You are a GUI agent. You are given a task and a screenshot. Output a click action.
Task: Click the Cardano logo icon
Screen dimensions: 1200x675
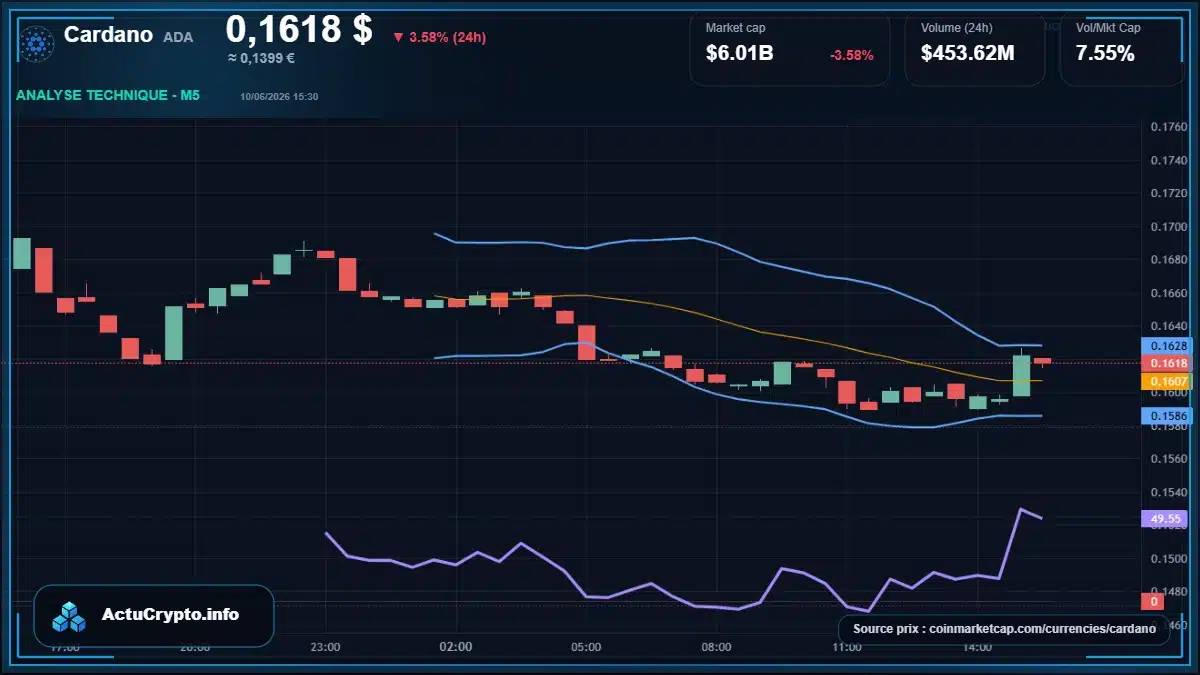(x=37, y=43)
